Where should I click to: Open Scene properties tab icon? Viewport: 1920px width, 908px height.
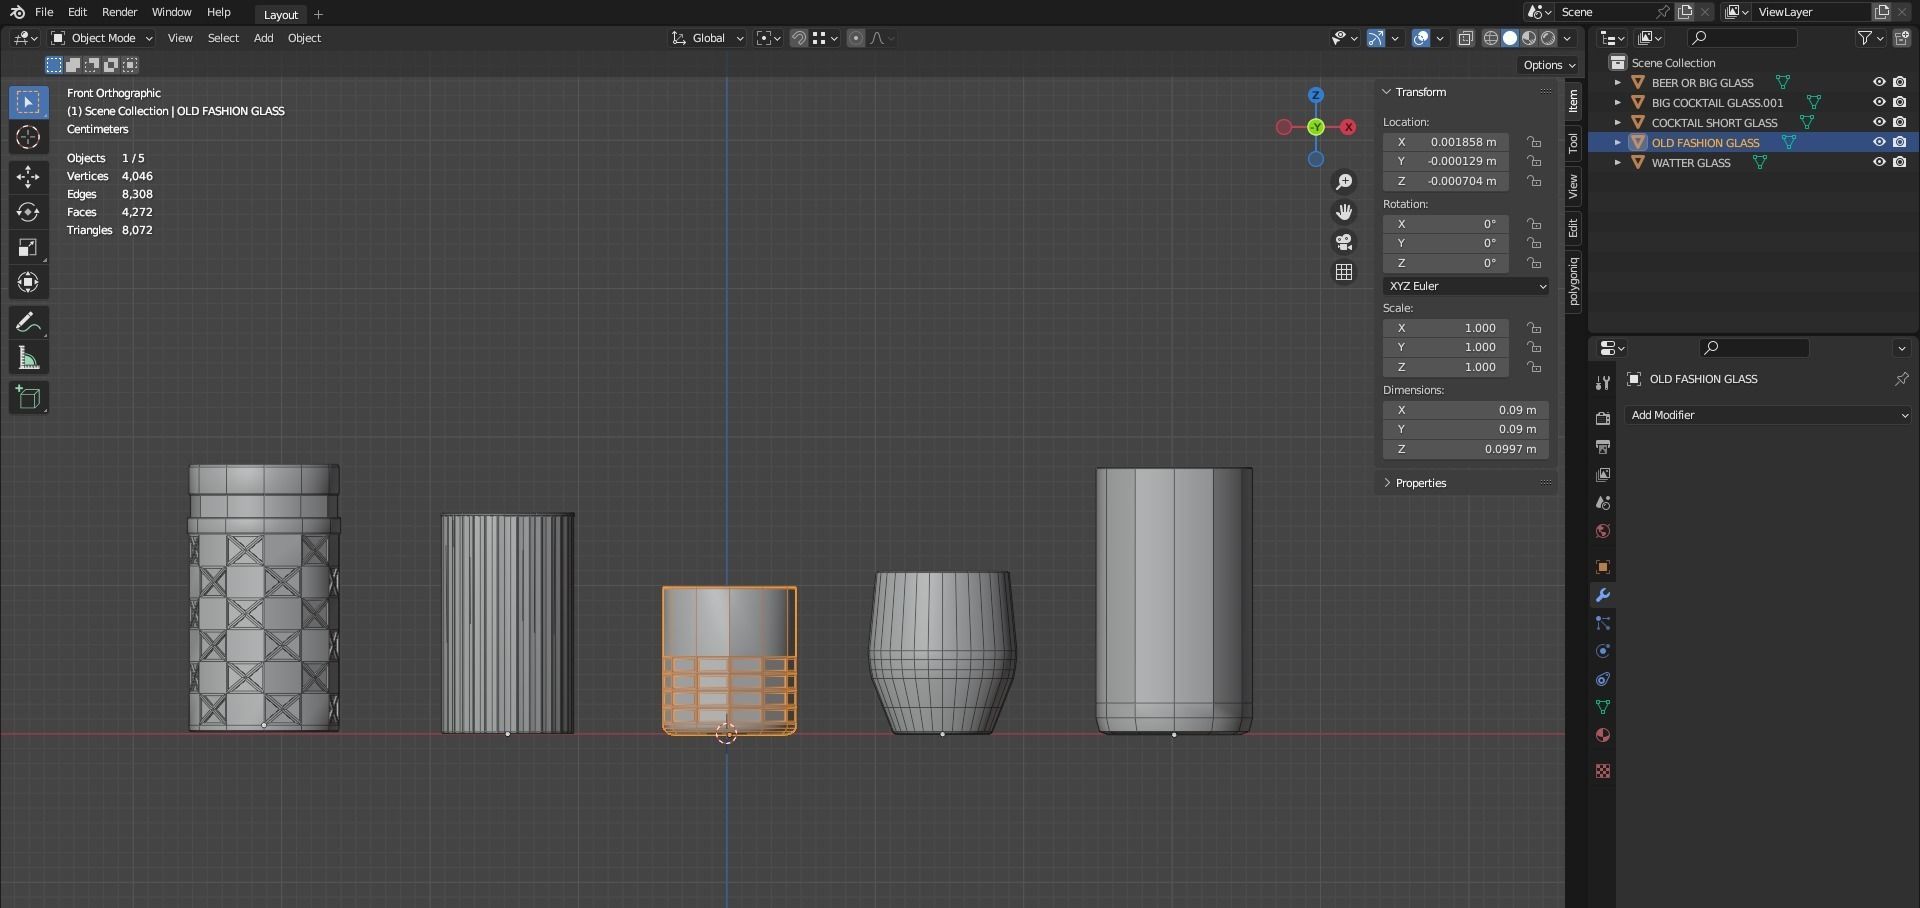(x=1603, y=502)
